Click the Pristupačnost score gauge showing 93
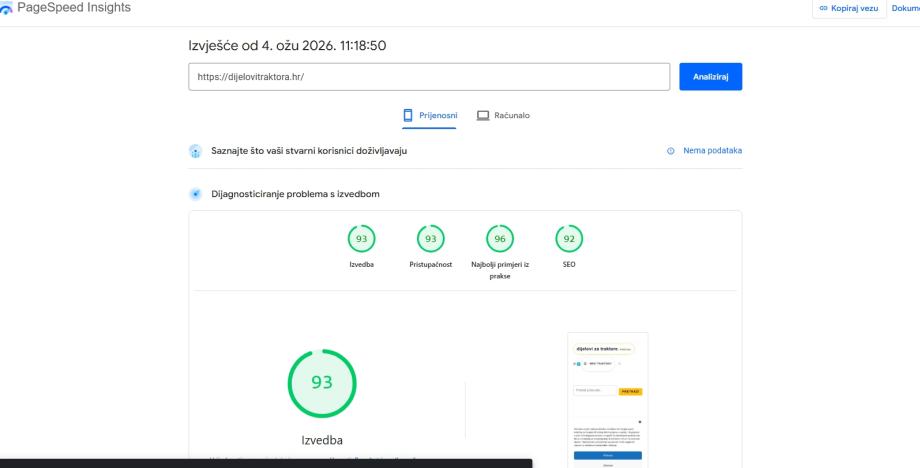 coord(431,239)
